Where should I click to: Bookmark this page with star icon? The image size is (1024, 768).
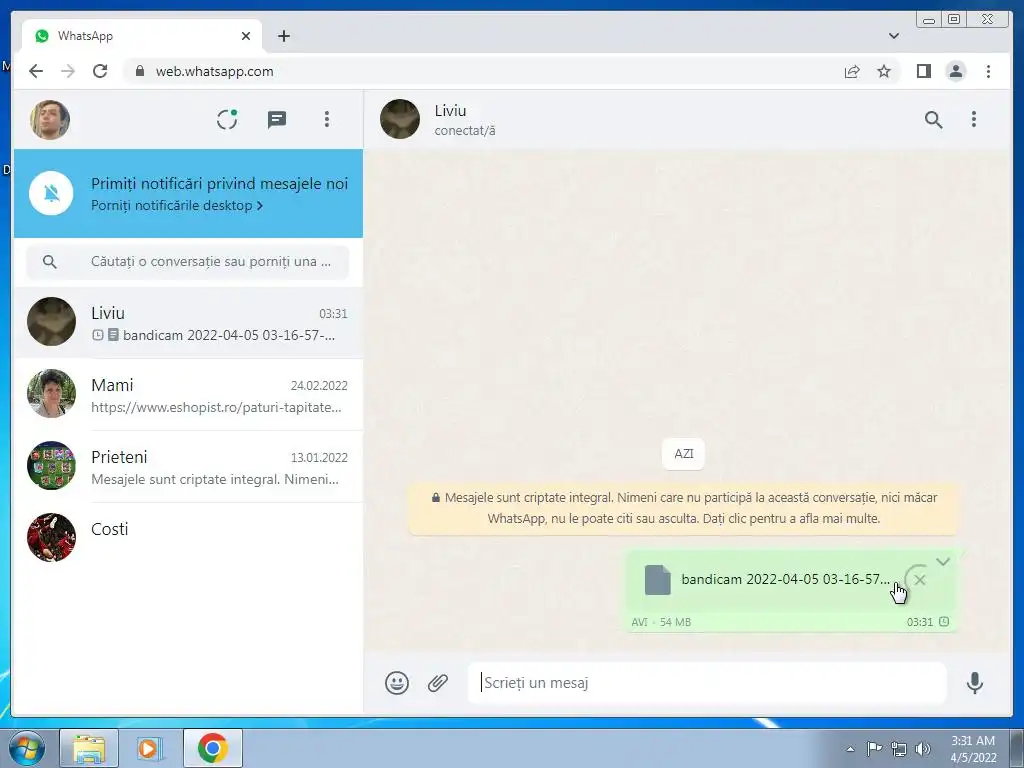click(x=884, y=71)
